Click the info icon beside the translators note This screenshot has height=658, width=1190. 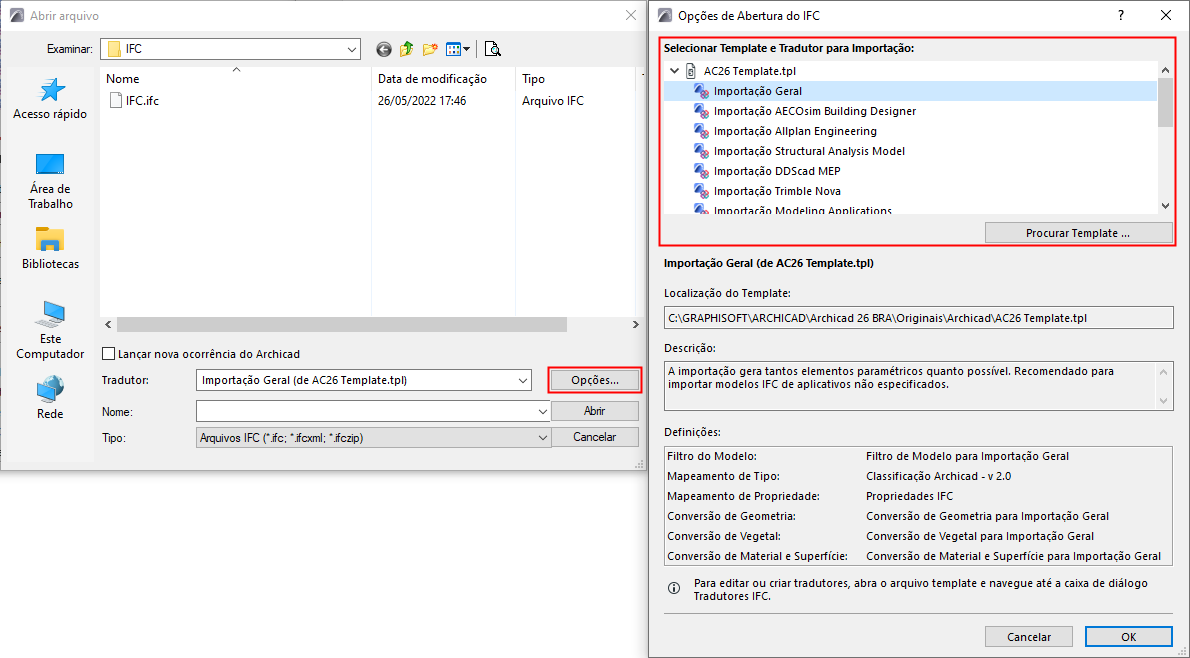[x=674, y=588]
